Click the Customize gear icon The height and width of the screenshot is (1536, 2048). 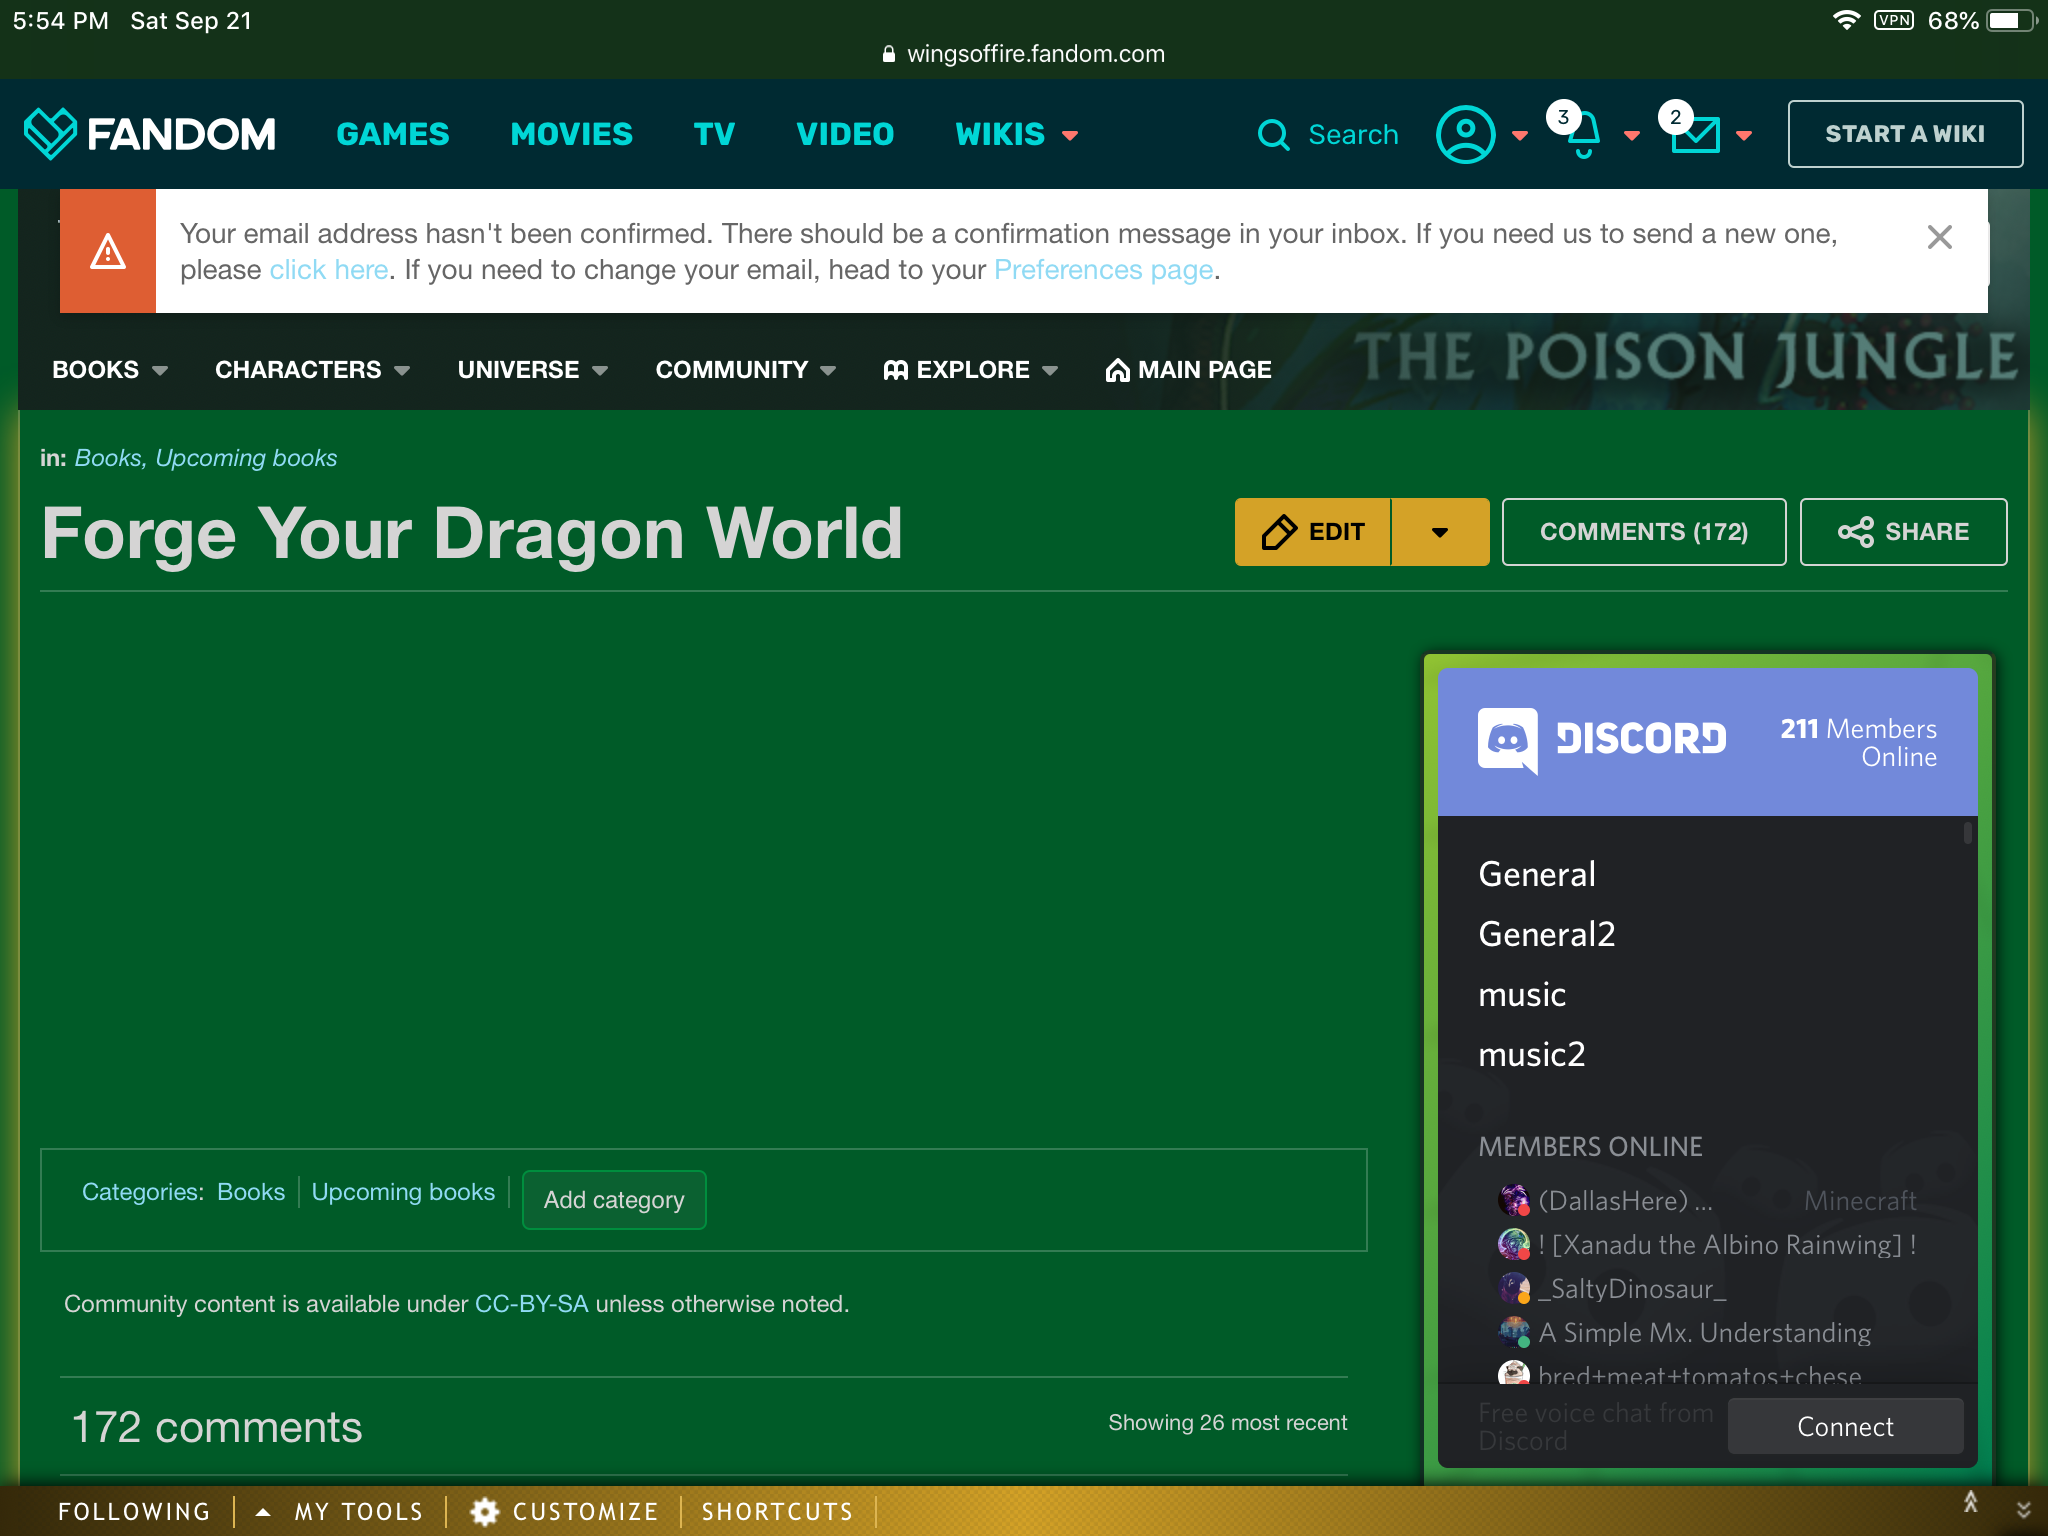coord(485,1511)
